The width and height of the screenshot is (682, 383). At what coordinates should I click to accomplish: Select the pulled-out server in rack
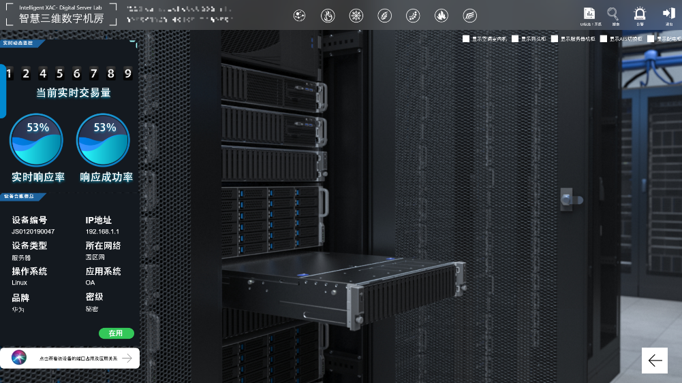coord(344,287)
